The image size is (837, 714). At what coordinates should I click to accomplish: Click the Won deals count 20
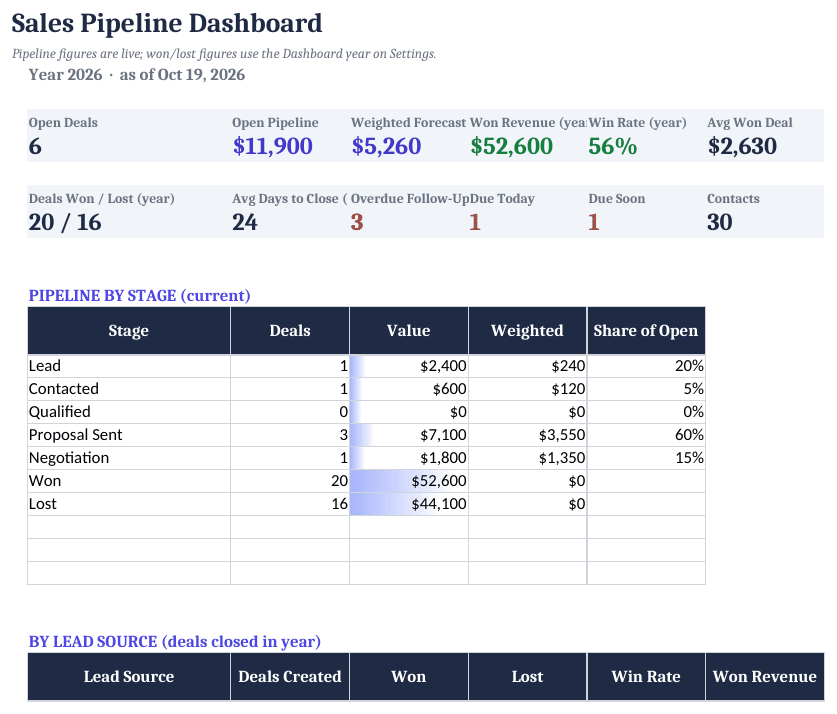click(290, 481)
